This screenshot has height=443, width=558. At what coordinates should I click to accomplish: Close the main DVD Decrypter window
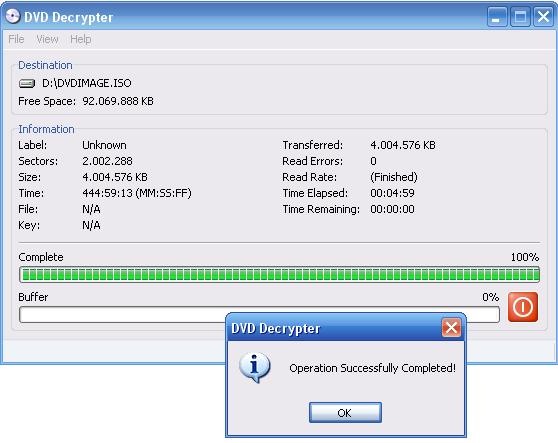coord(543,17)
